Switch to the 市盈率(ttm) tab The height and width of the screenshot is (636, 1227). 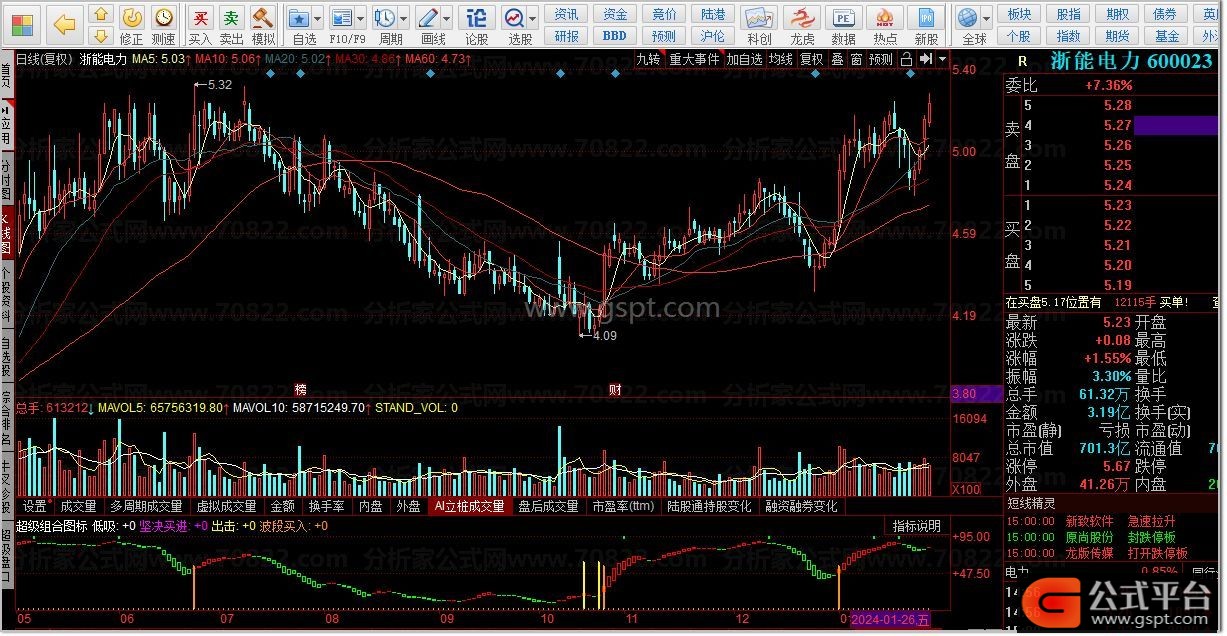[623, 507]
